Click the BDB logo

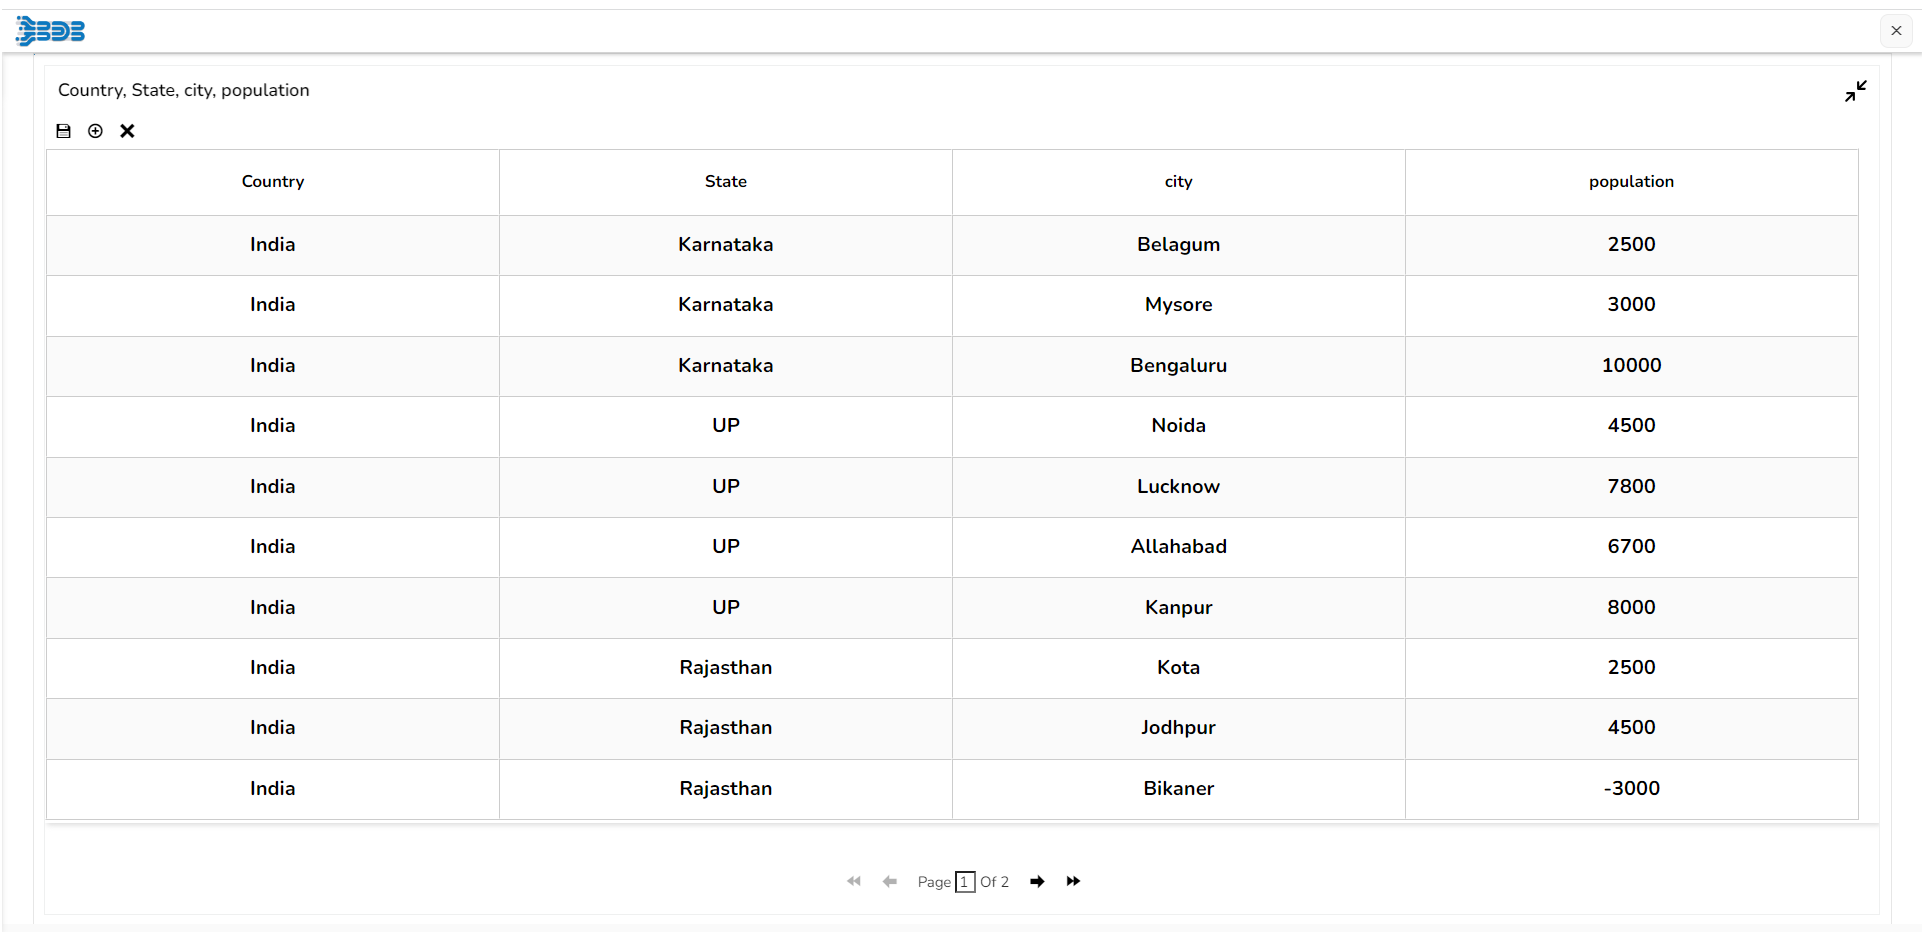[51, 31]
